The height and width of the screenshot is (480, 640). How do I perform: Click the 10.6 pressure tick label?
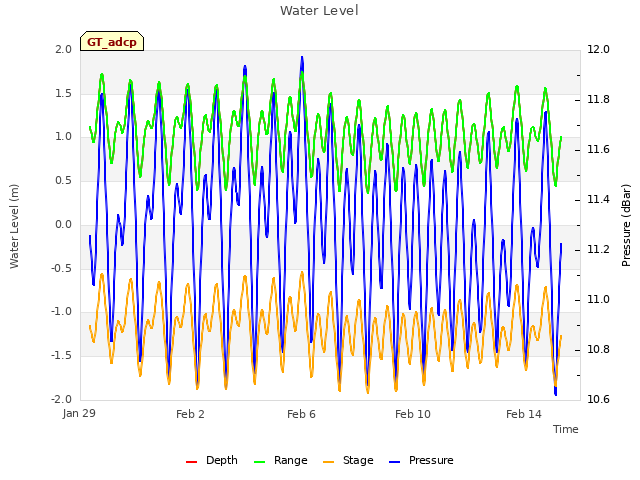pyautogui.click(x=598, y=399)
